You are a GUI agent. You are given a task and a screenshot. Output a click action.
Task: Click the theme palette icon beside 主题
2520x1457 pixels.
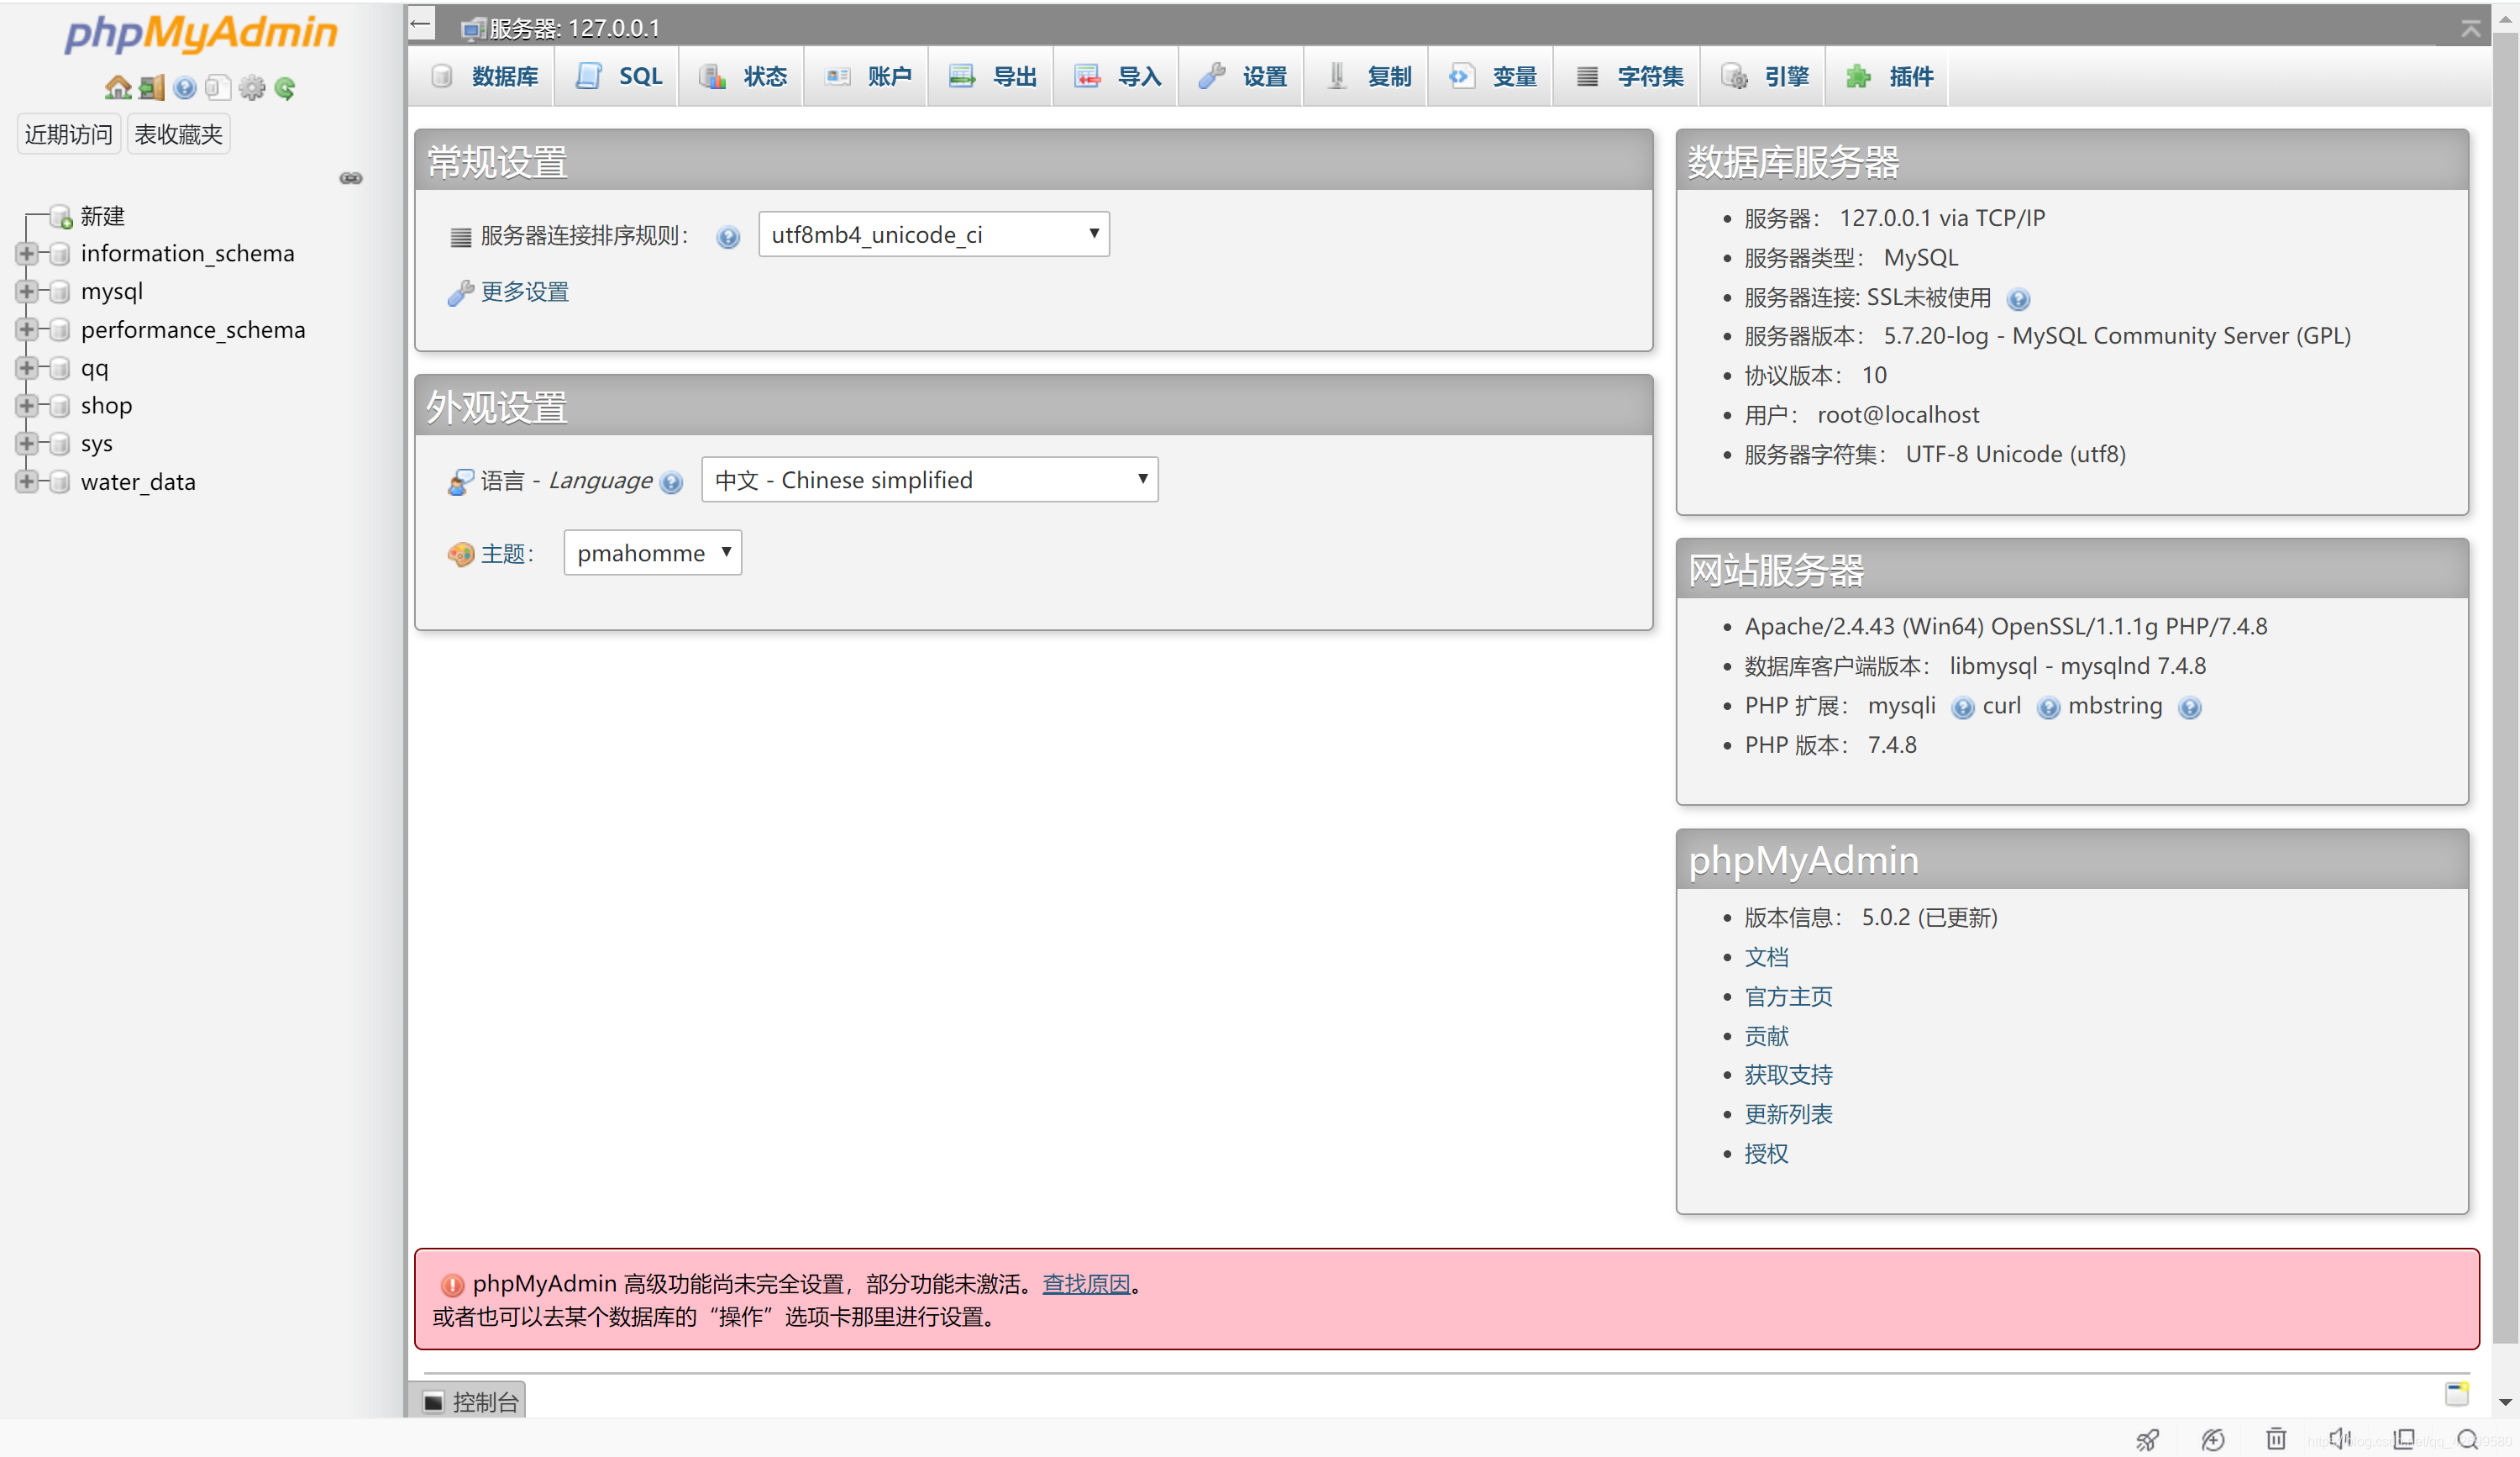click(460, 554)
